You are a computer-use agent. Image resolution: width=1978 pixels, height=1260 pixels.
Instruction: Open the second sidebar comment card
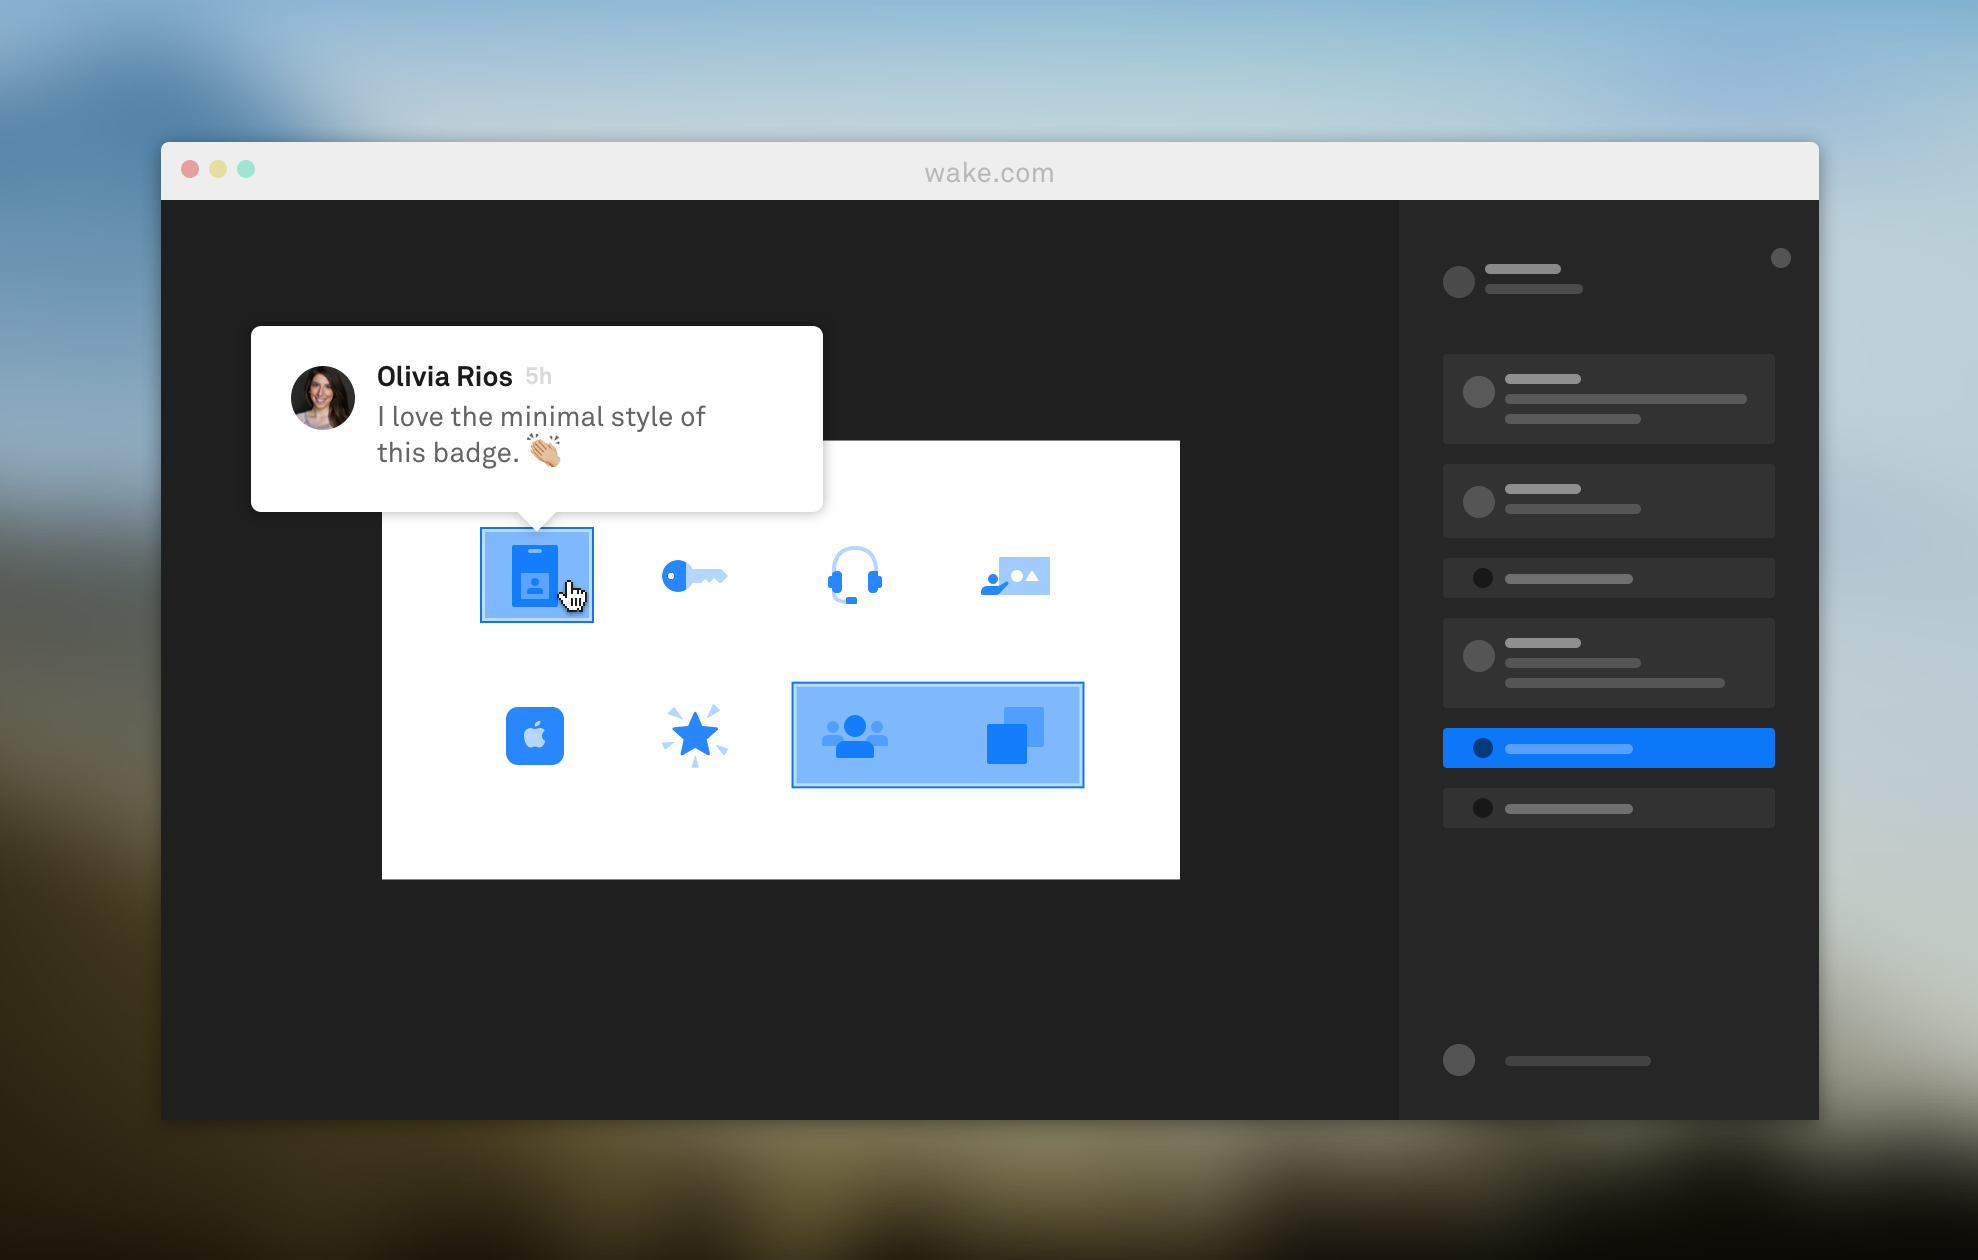pos(1608,500)
